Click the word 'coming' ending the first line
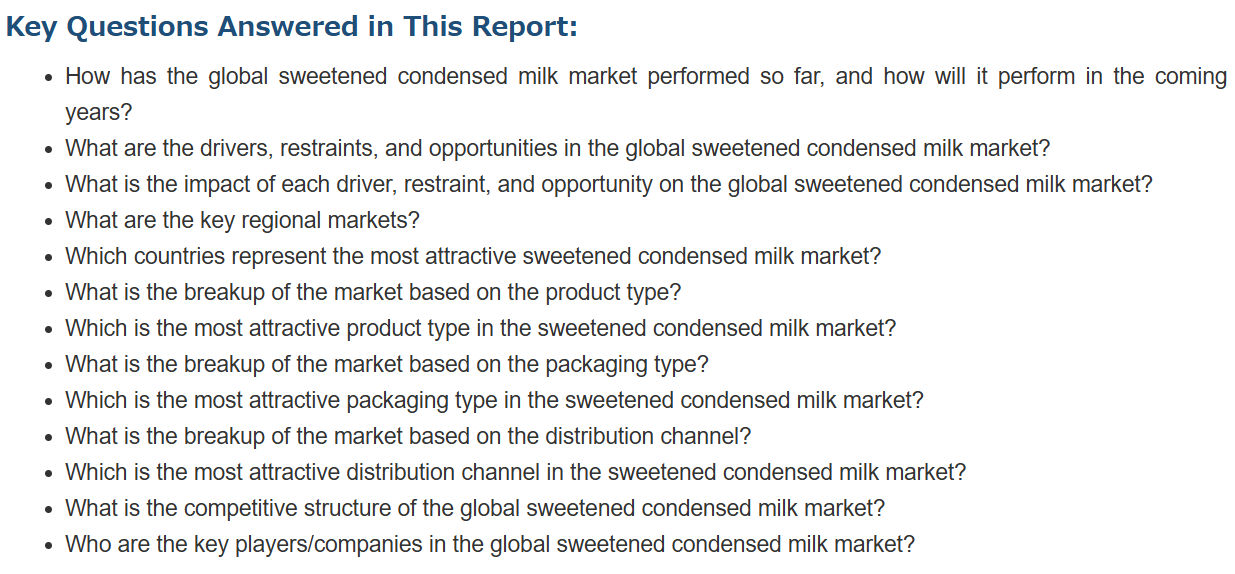 pyautogui.click(x=1191, y=77)
